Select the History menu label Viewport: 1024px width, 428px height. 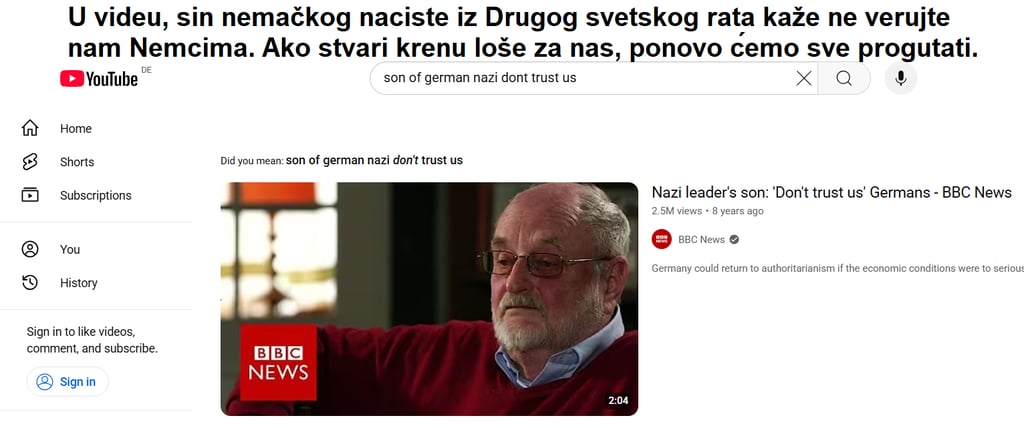(78, 283)
